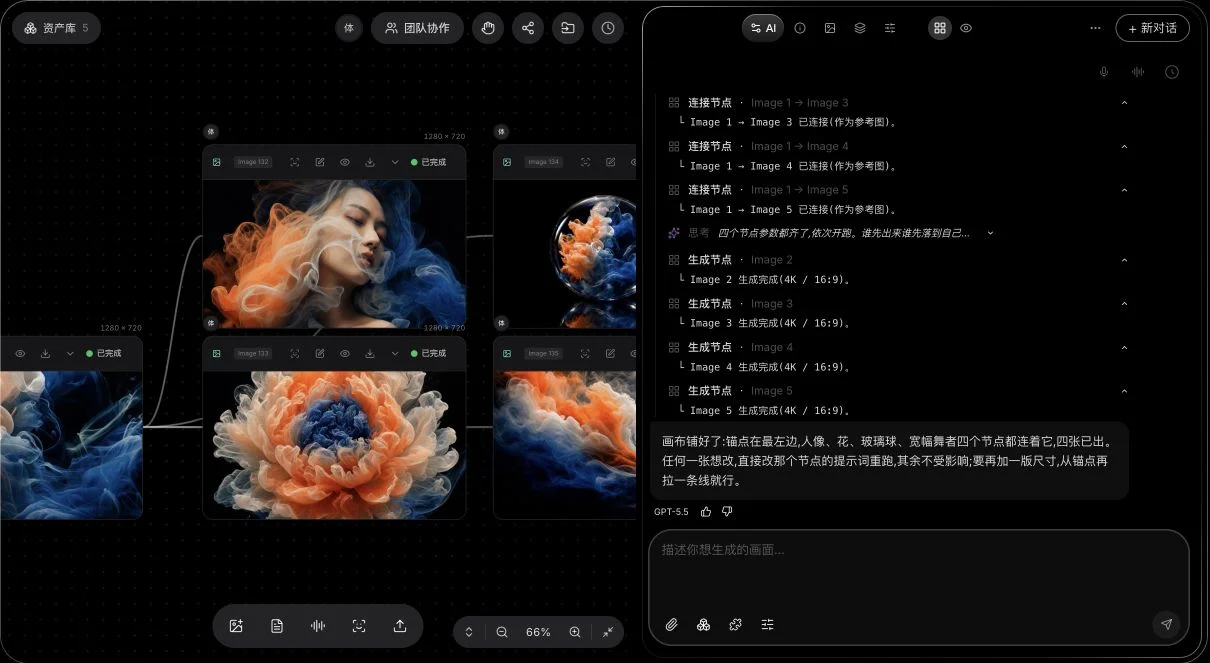This screenshot has width=1210, height=663.
Task: Click the Image 133 node label
Action: [253, 353]
